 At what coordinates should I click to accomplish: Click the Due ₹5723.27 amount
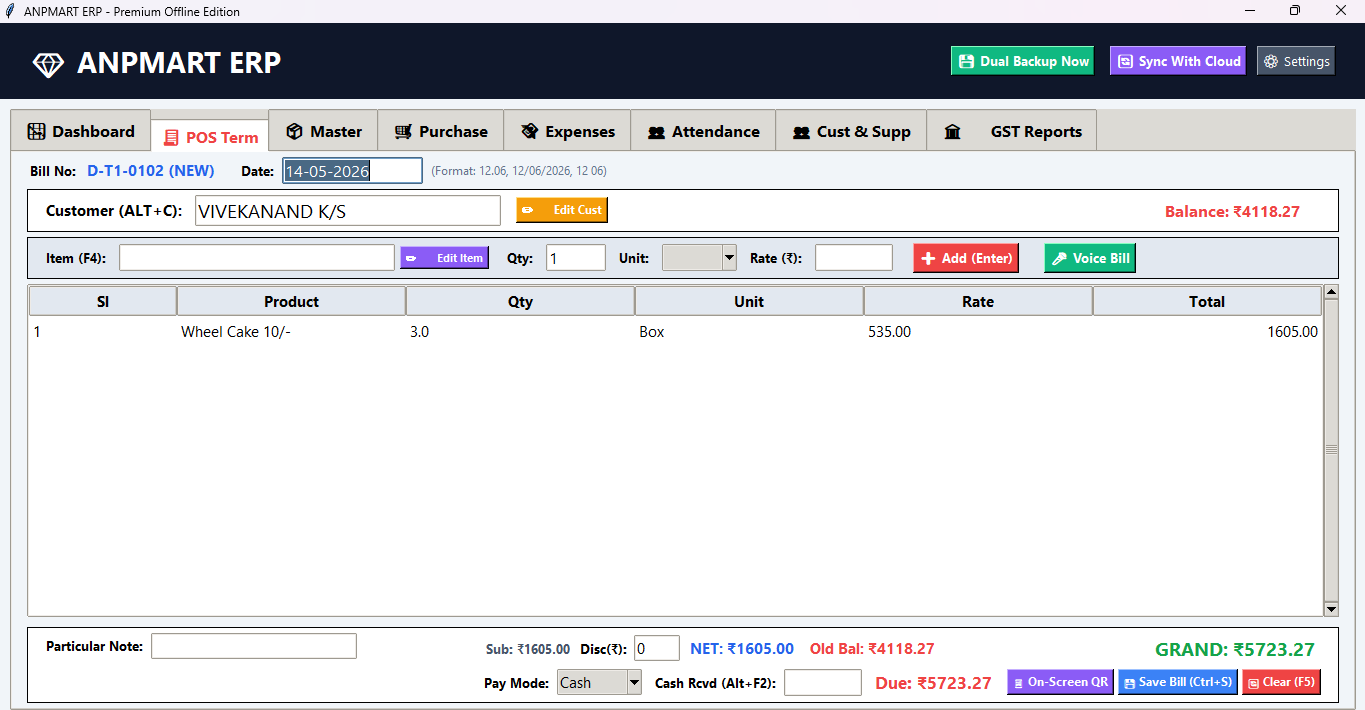[933, 683]
